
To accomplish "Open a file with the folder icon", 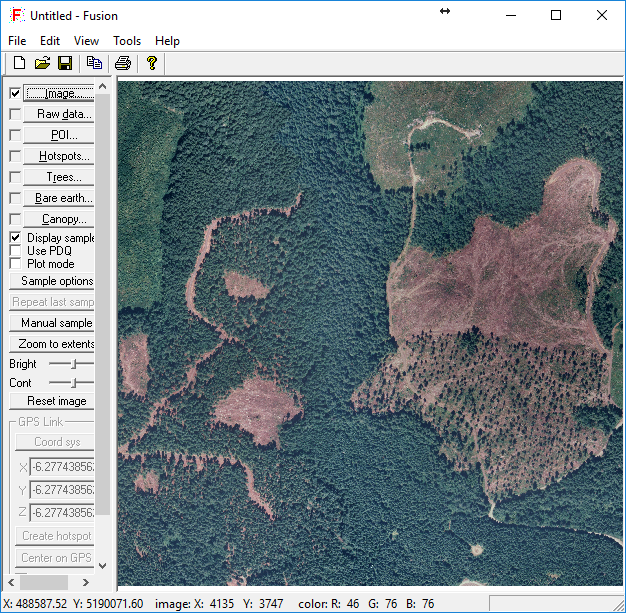I will click(x=42, y=63).
